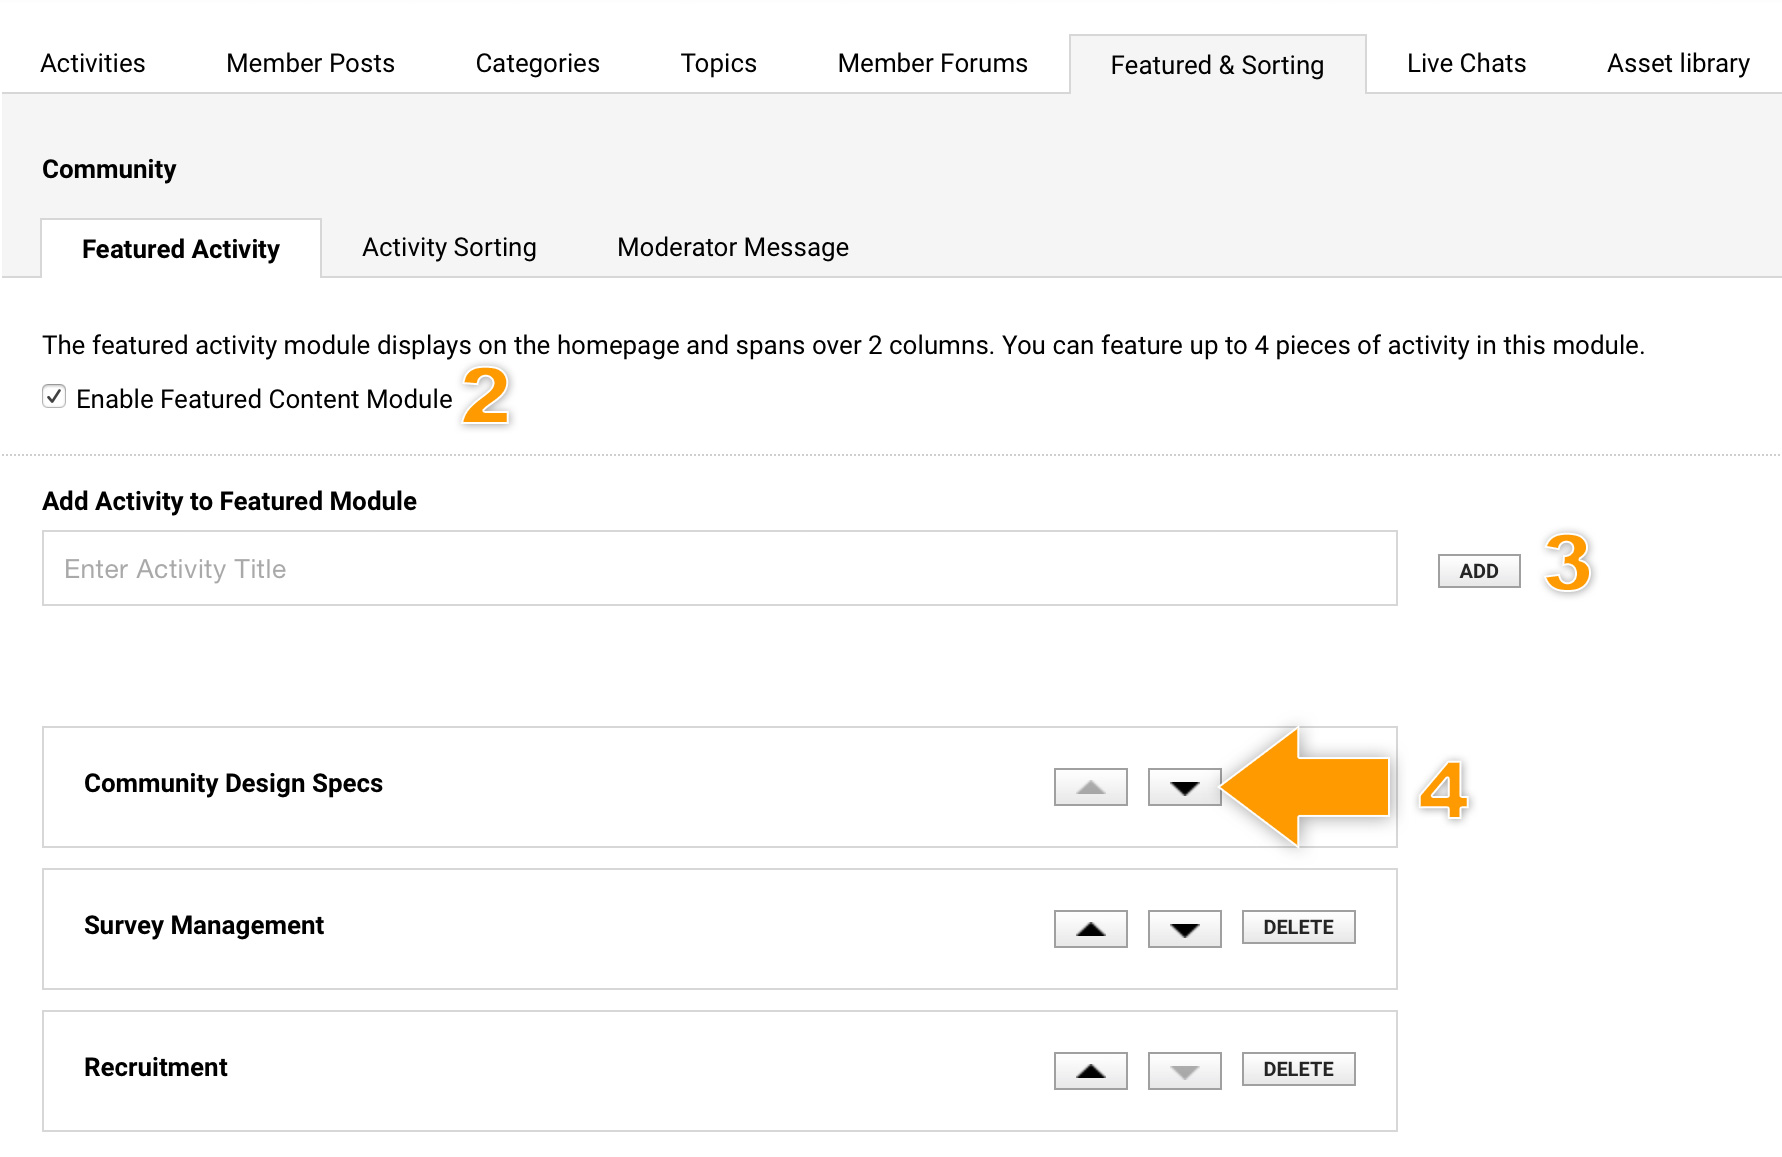The image size is (1782, 1157).
Task: Go to the Topics tab
Action: [x=718, y=63]
